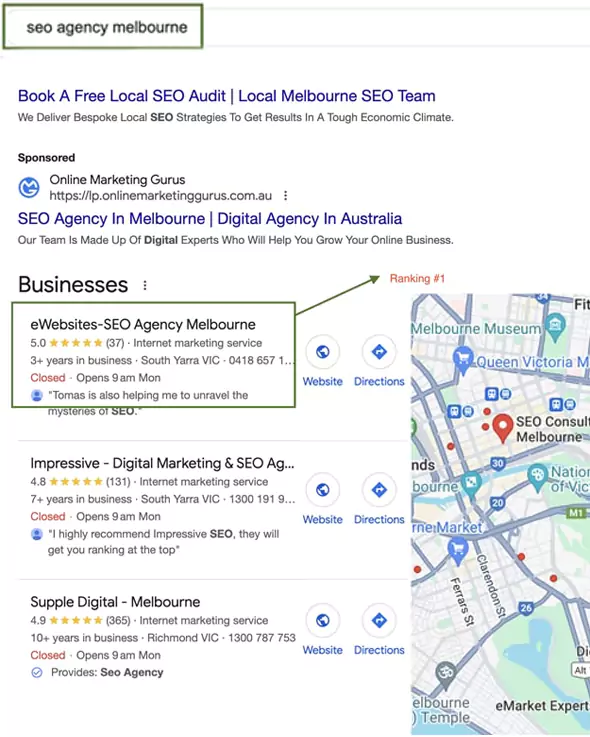Click the 'Directions' label in Supple Digital row

[379, 650]
